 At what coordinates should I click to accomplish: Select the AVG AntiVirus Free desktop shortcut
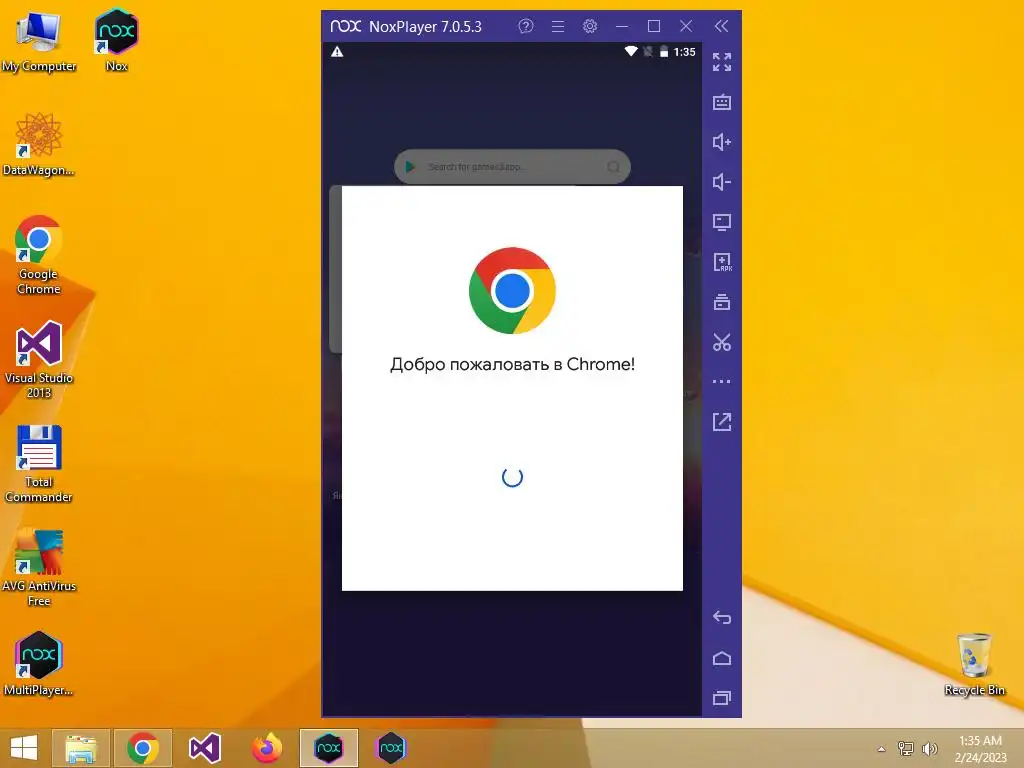point(39,568)
